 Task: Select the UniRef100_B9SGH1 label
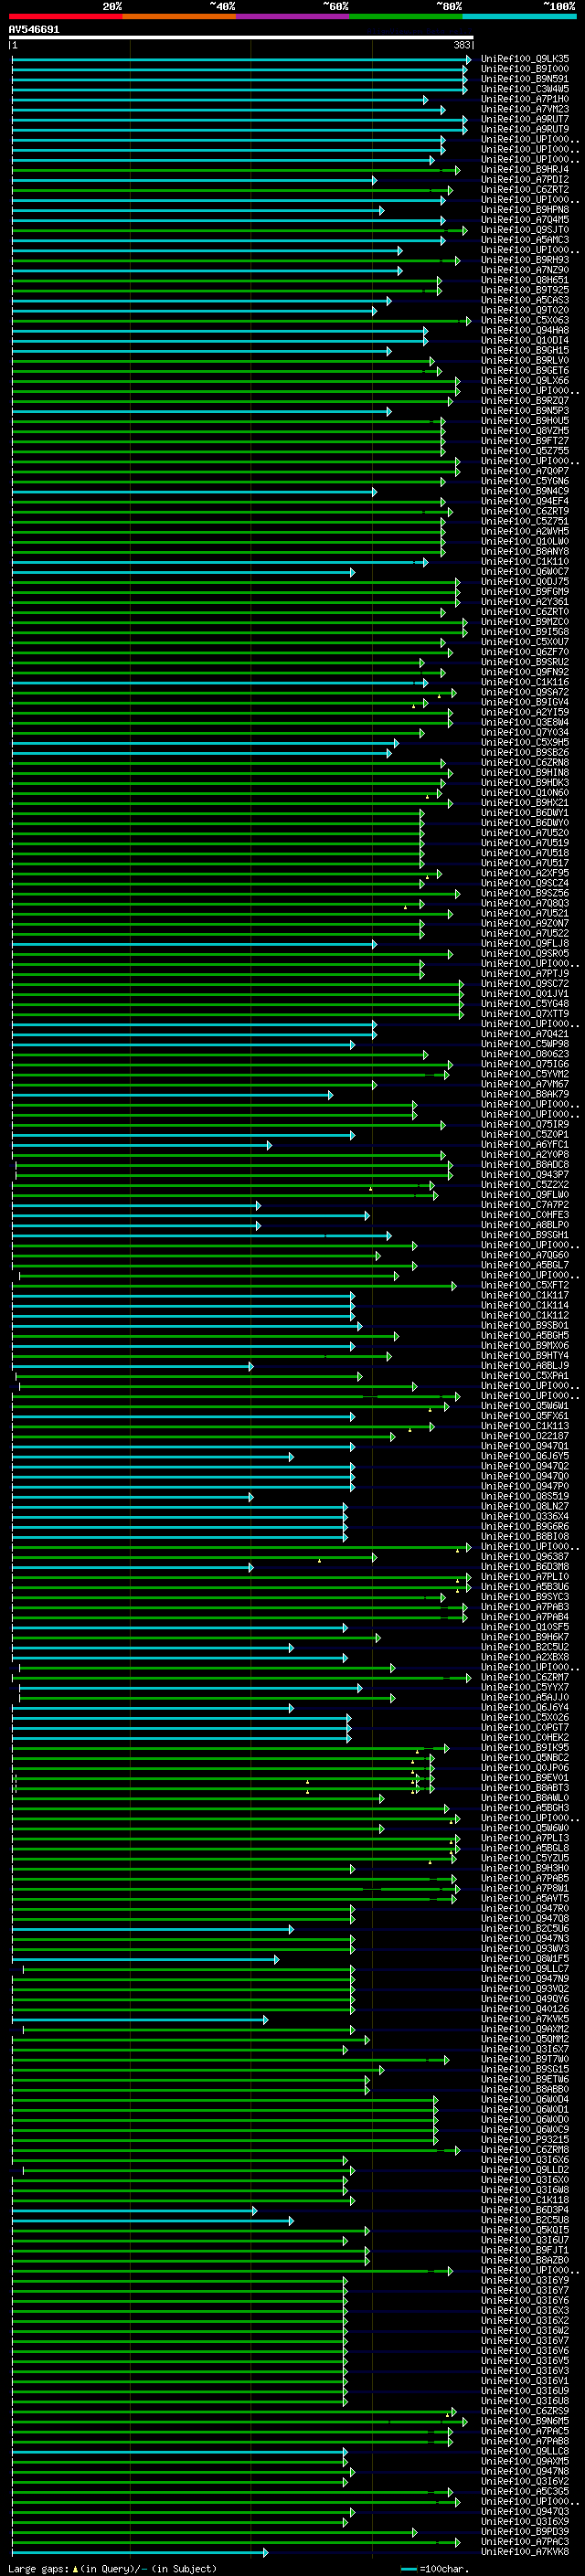coord(525,1234)
